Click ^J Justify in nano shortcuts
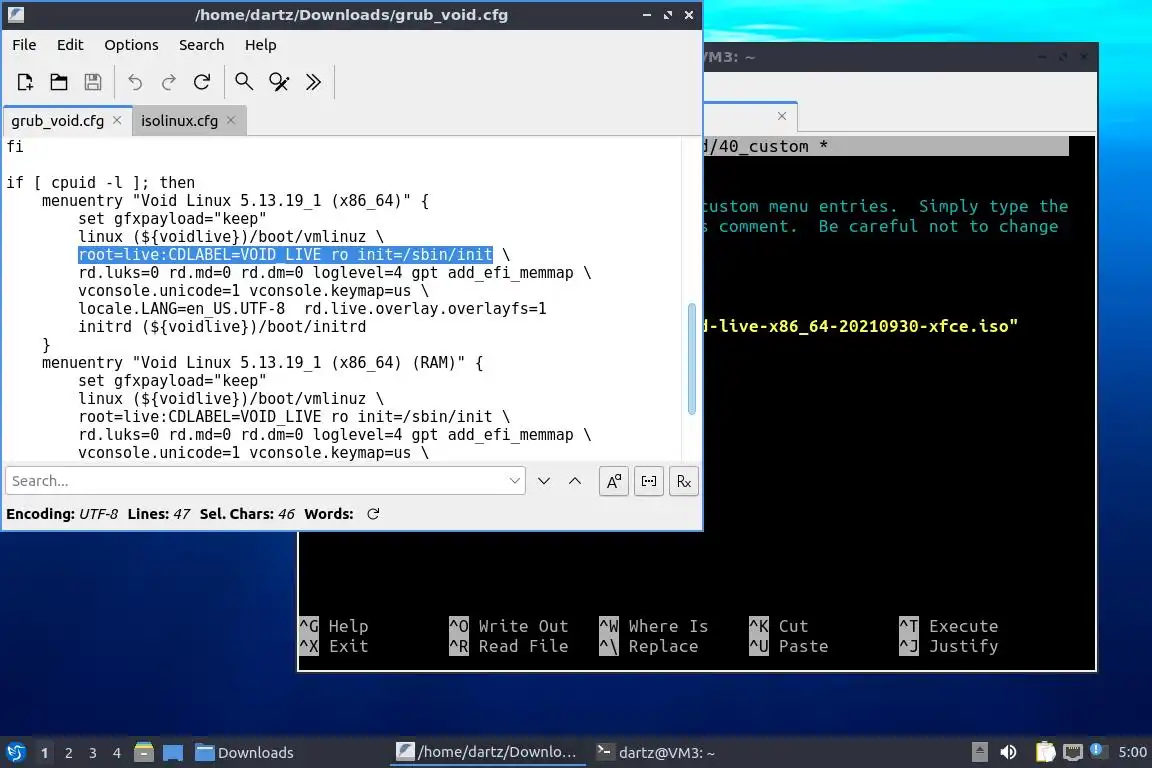 [x=948, y=646]
